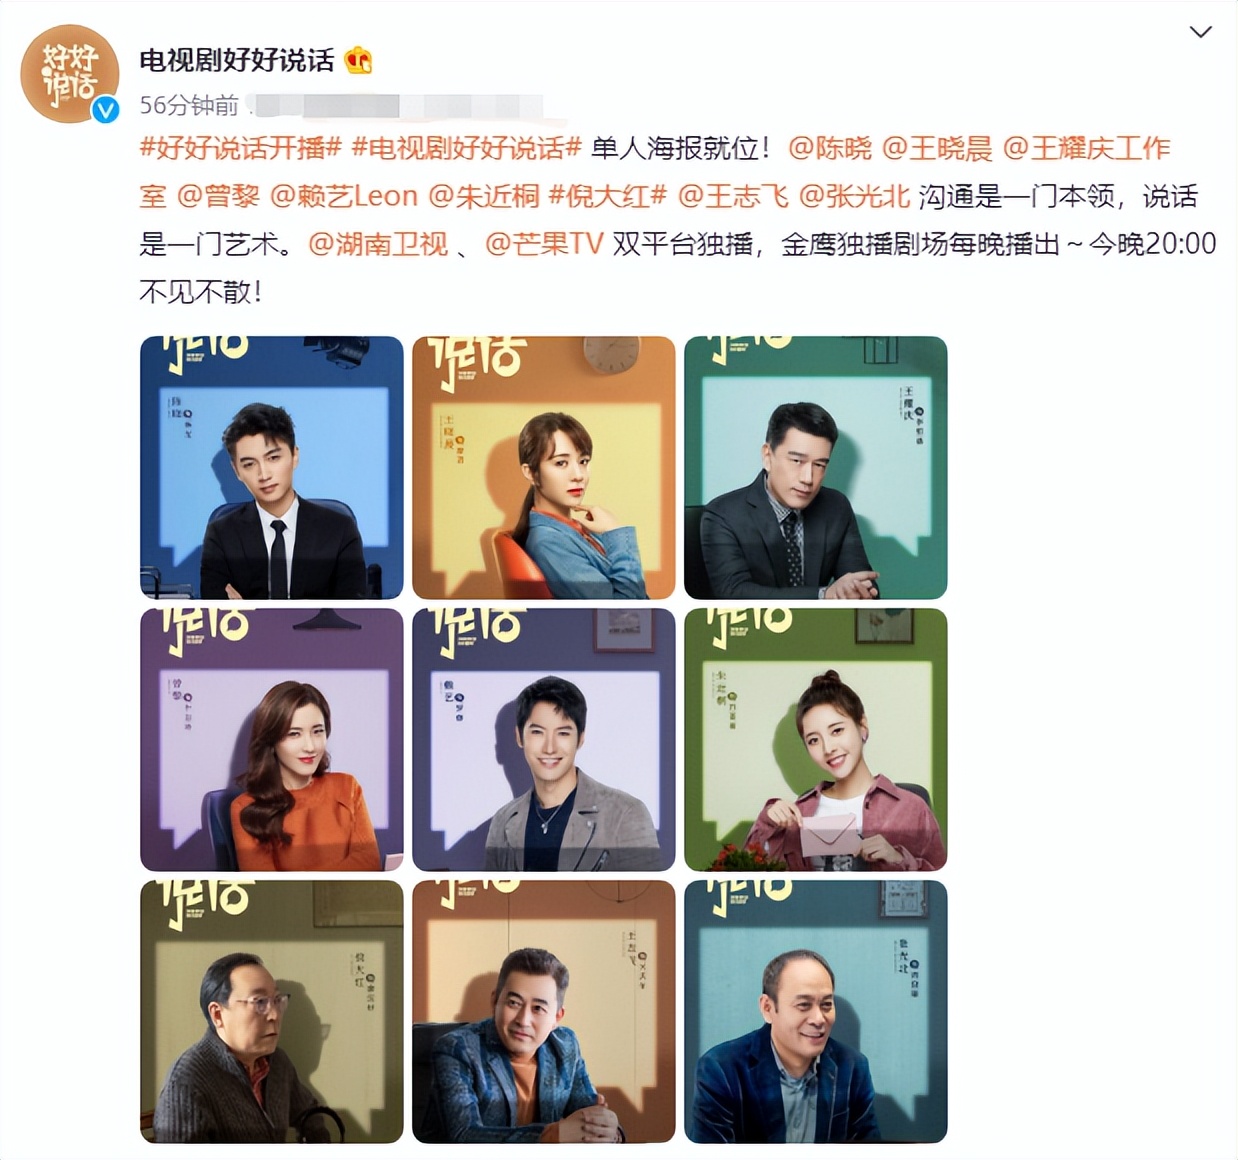Open mention @芒果TV
Viewport: 1238px width, 1160px height.
pyautogui.click(x=544, y=244)
